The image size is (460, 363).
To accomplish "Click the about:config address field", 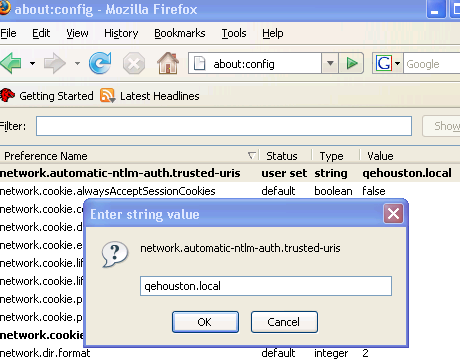I will pos(255,63).
